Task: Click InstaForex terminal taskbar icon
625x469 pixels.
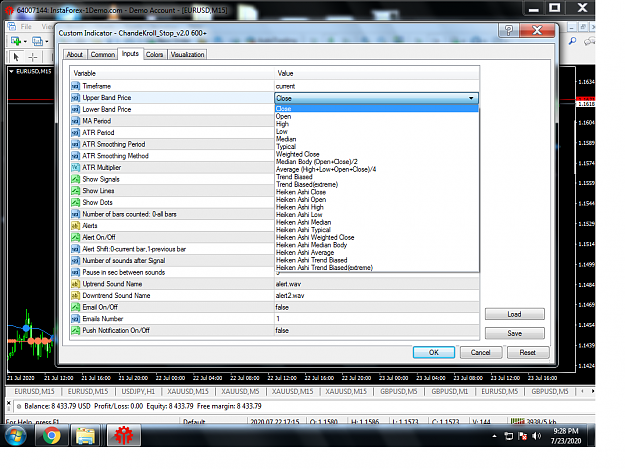Action: (124, 435)
